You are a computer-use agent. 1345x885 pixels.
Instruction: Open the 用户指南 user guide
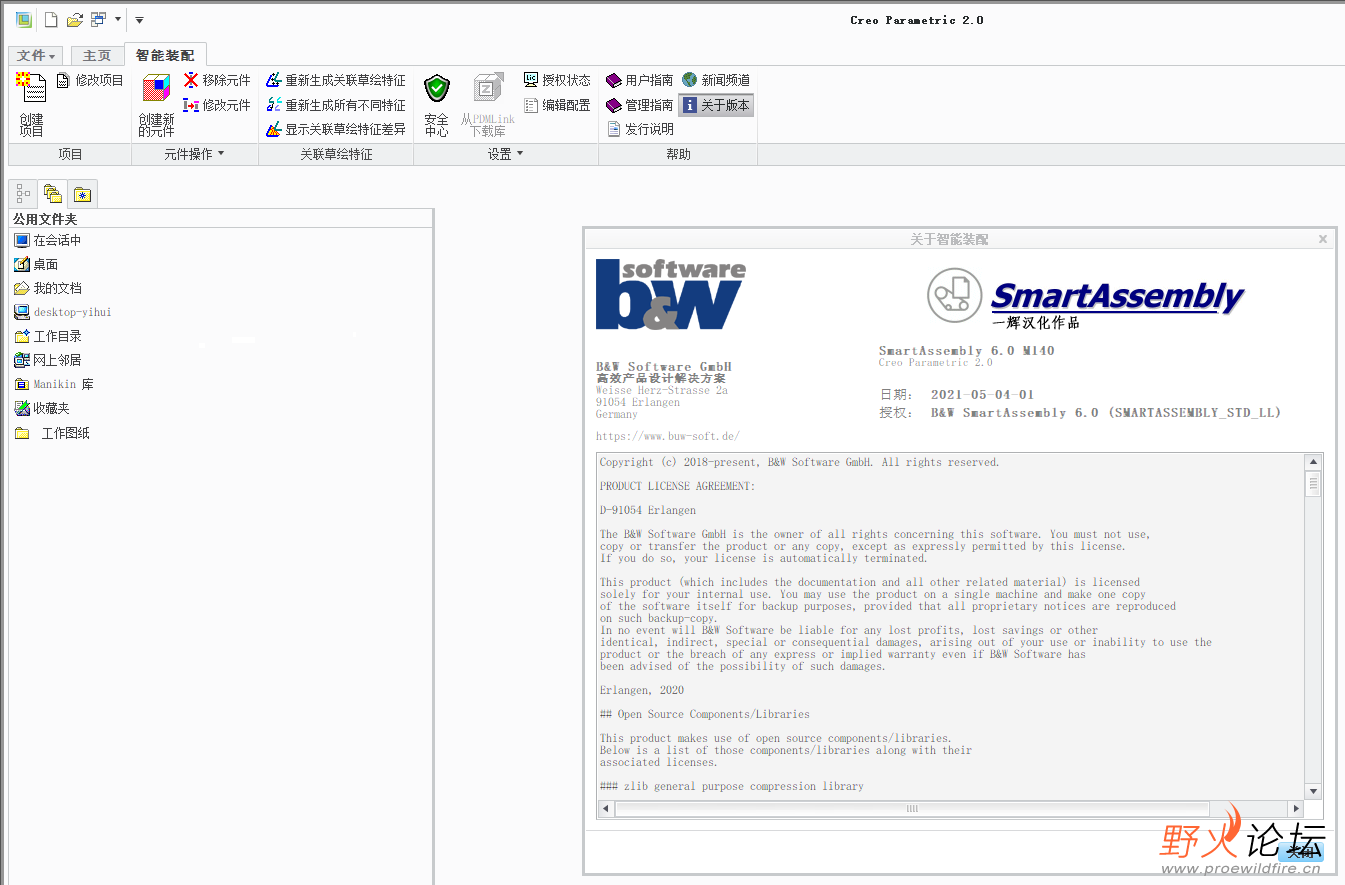coord(640,80)
